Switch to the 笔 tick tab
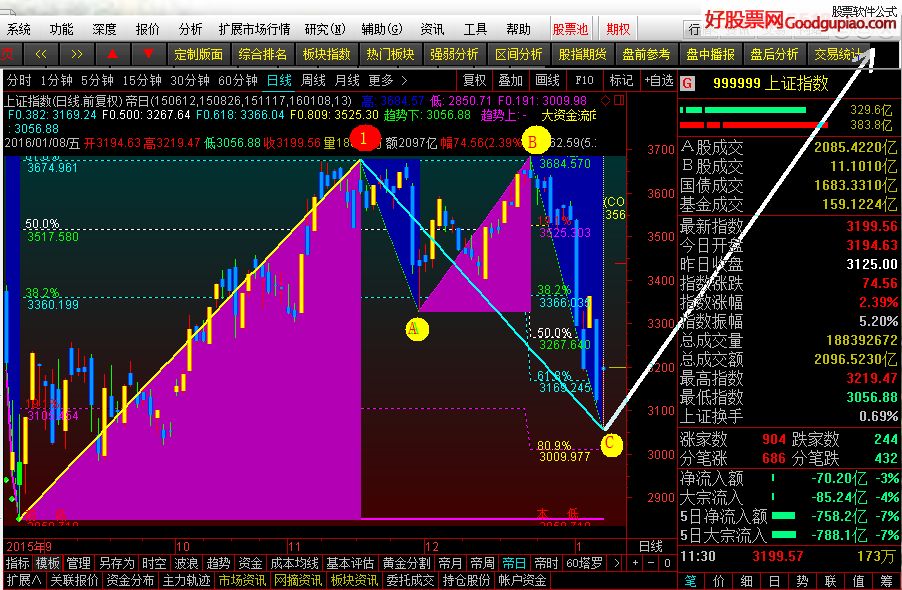The width and height of the screenshot is (902, 590). (x=691, y=581)
